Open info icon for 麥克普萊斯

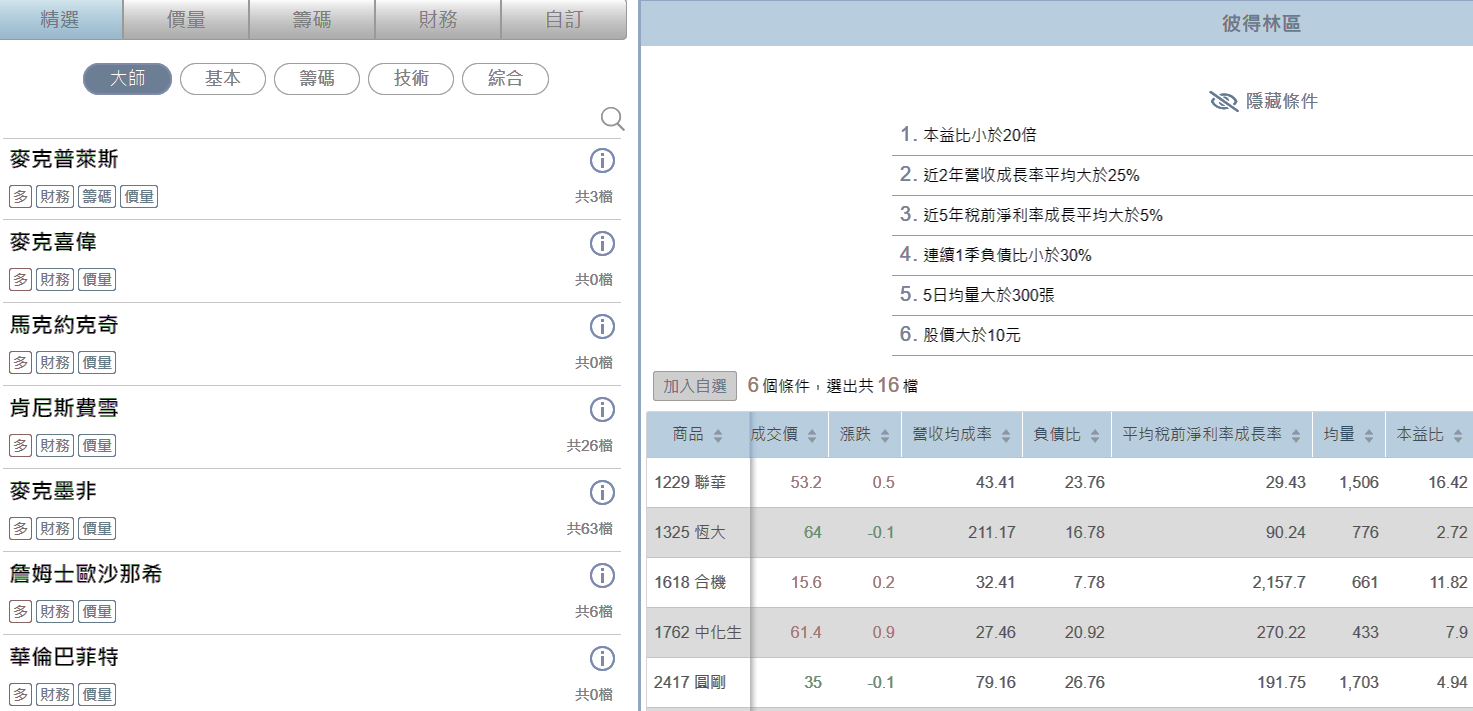(602, 161)
